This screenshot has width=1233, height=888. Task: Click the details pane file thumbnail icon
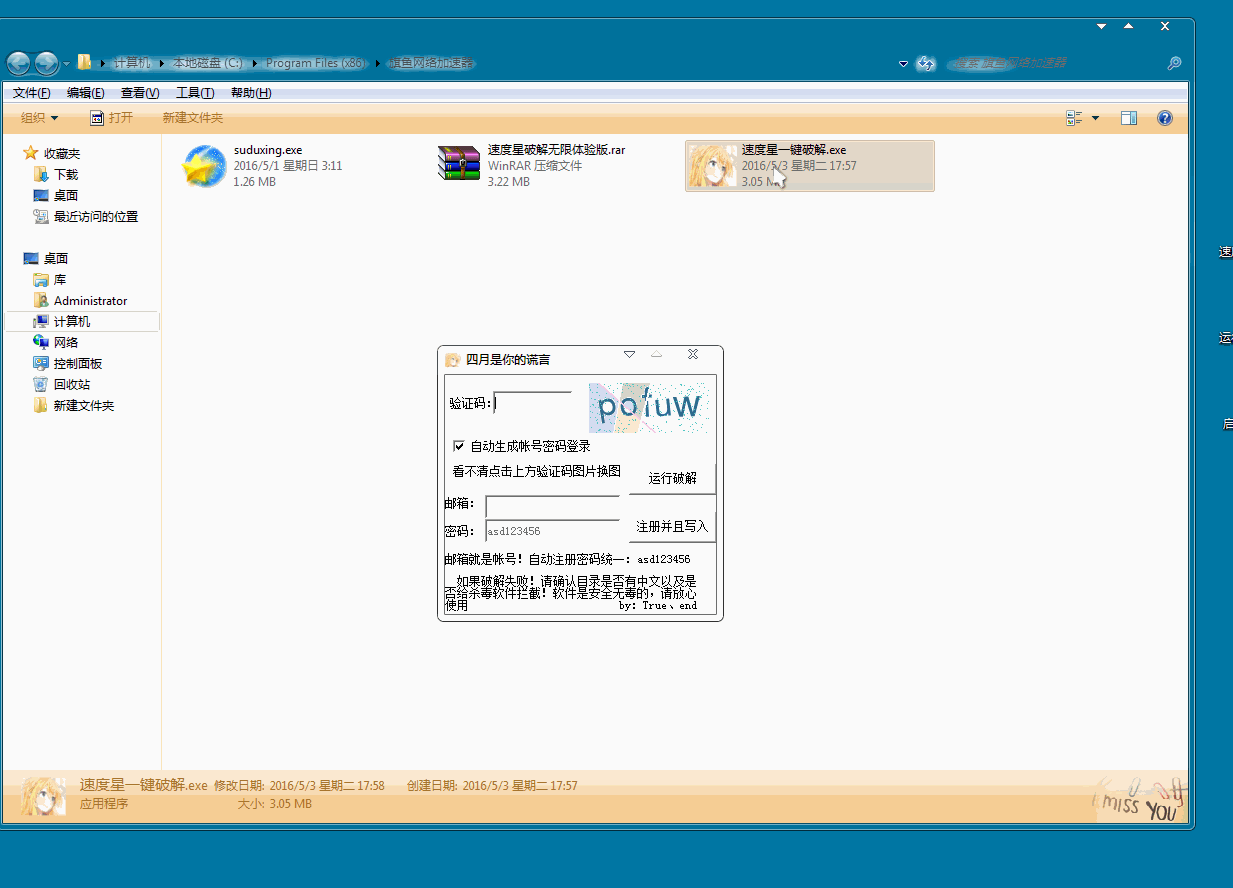coord(43,795)
